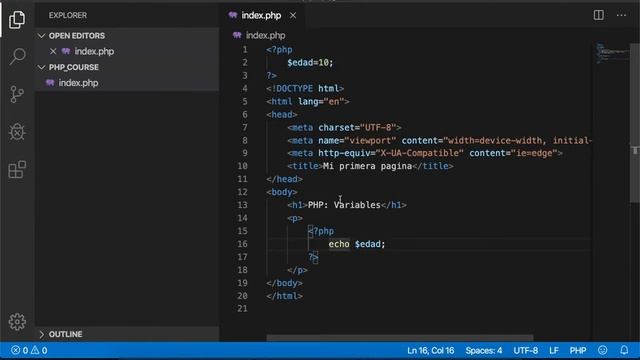Image resolution: width=640 pixels, height=360 pixels.
Task: Click Ln 16, Col 16 in status bar
Action: point(430,350)
